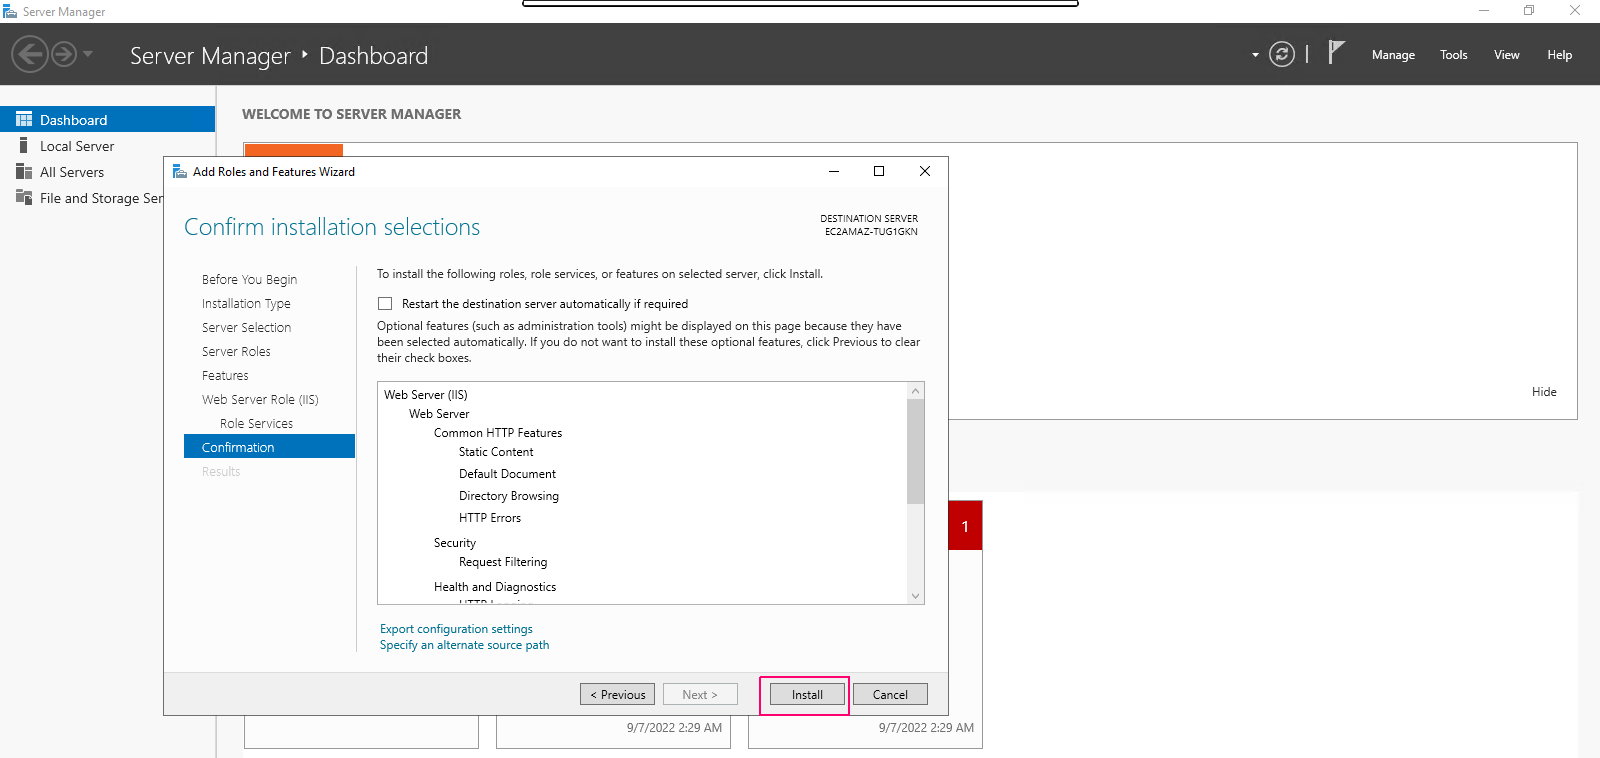Click the Previous button in wizard
This screenshot has height=758, width=1600.
click(x=617, y=694)
